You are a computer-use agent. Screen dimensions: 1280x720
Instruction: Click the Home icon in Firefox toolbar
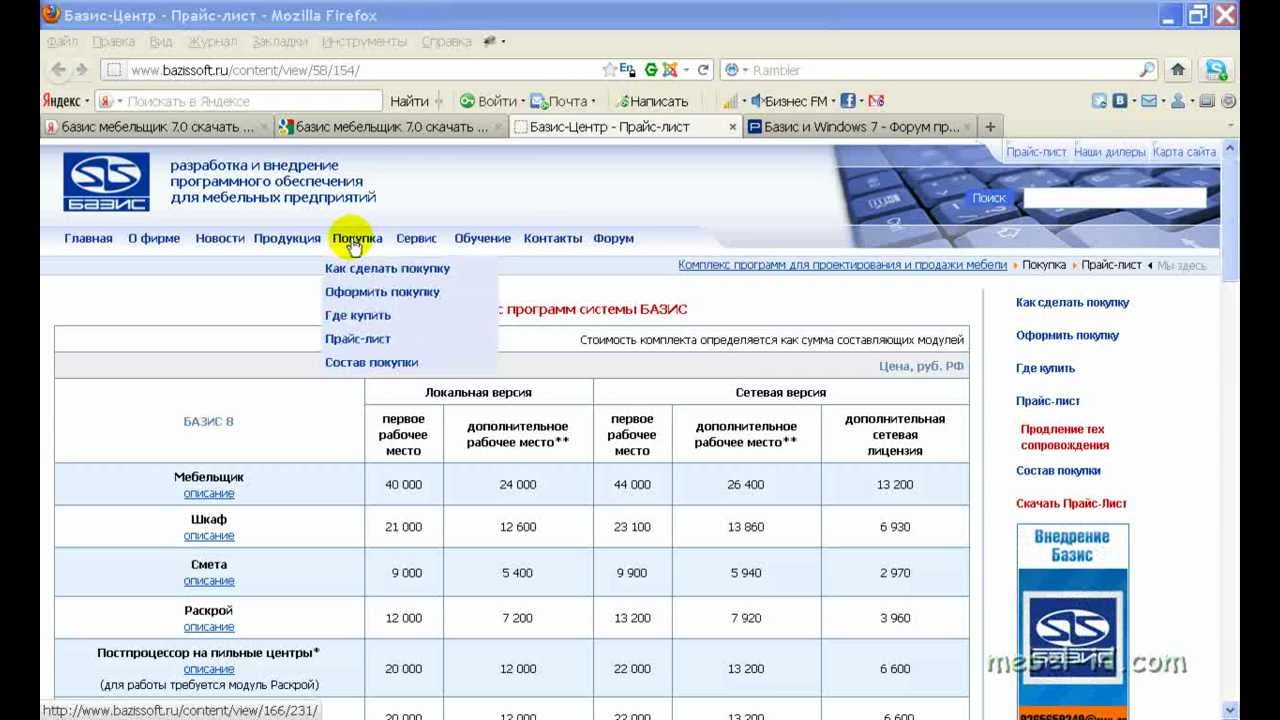[x=1178, y=70]
